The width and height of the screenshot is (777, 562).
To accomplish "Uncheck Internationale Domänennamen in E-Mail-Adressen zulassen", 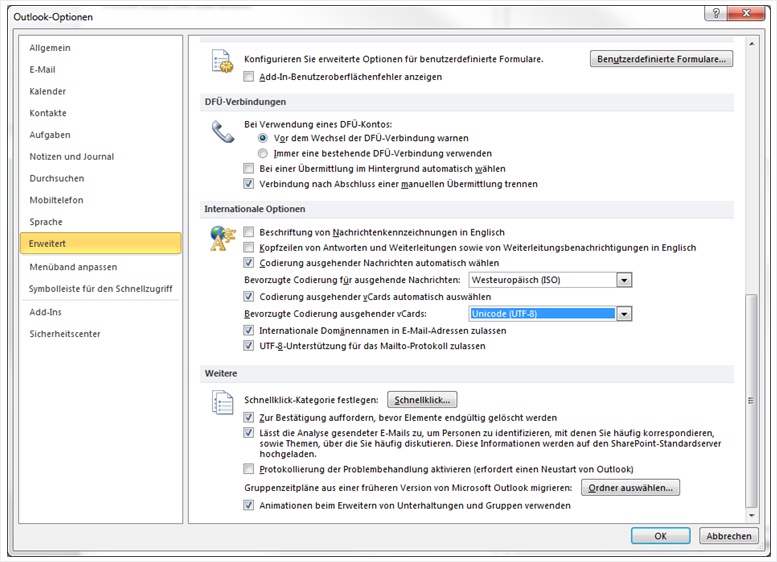I will (x=249, y=331).
